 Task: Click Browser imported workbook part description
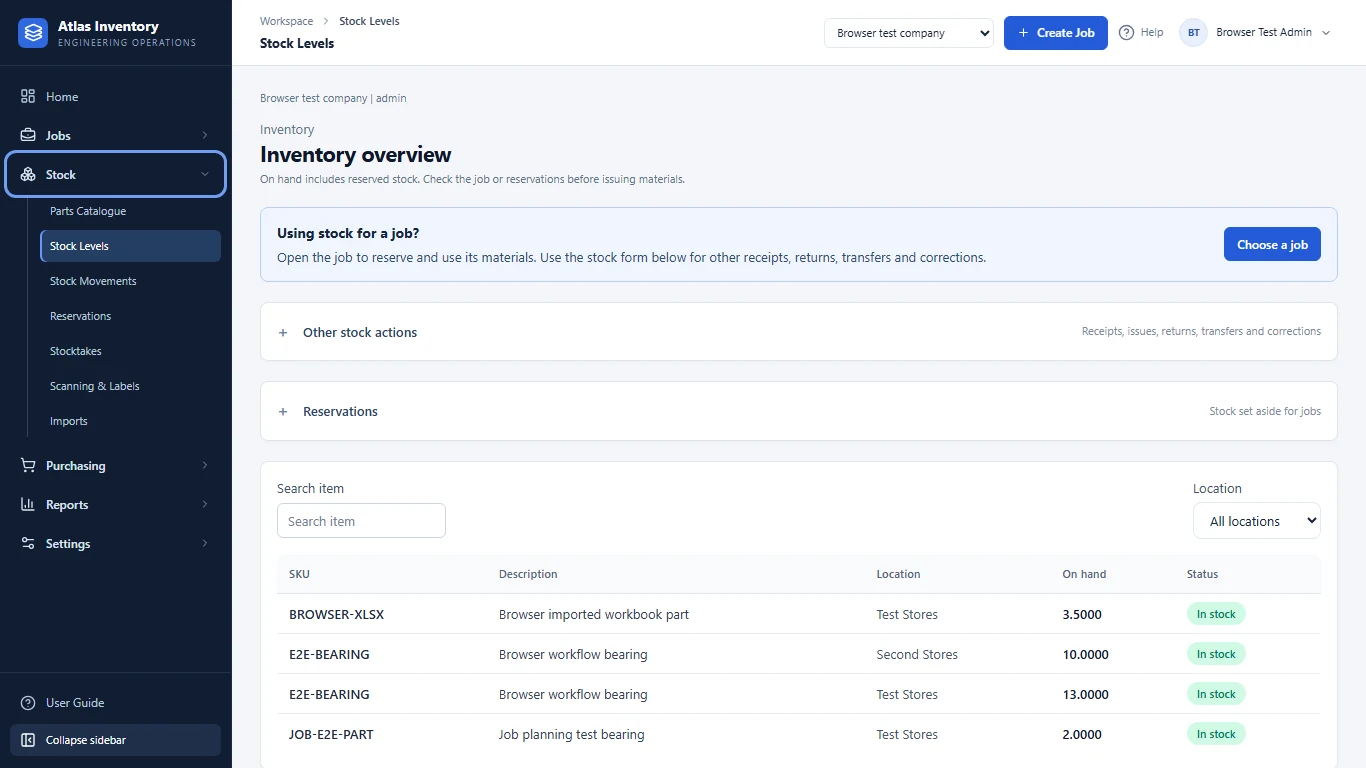pyautogui.click(x=594, y=615)
